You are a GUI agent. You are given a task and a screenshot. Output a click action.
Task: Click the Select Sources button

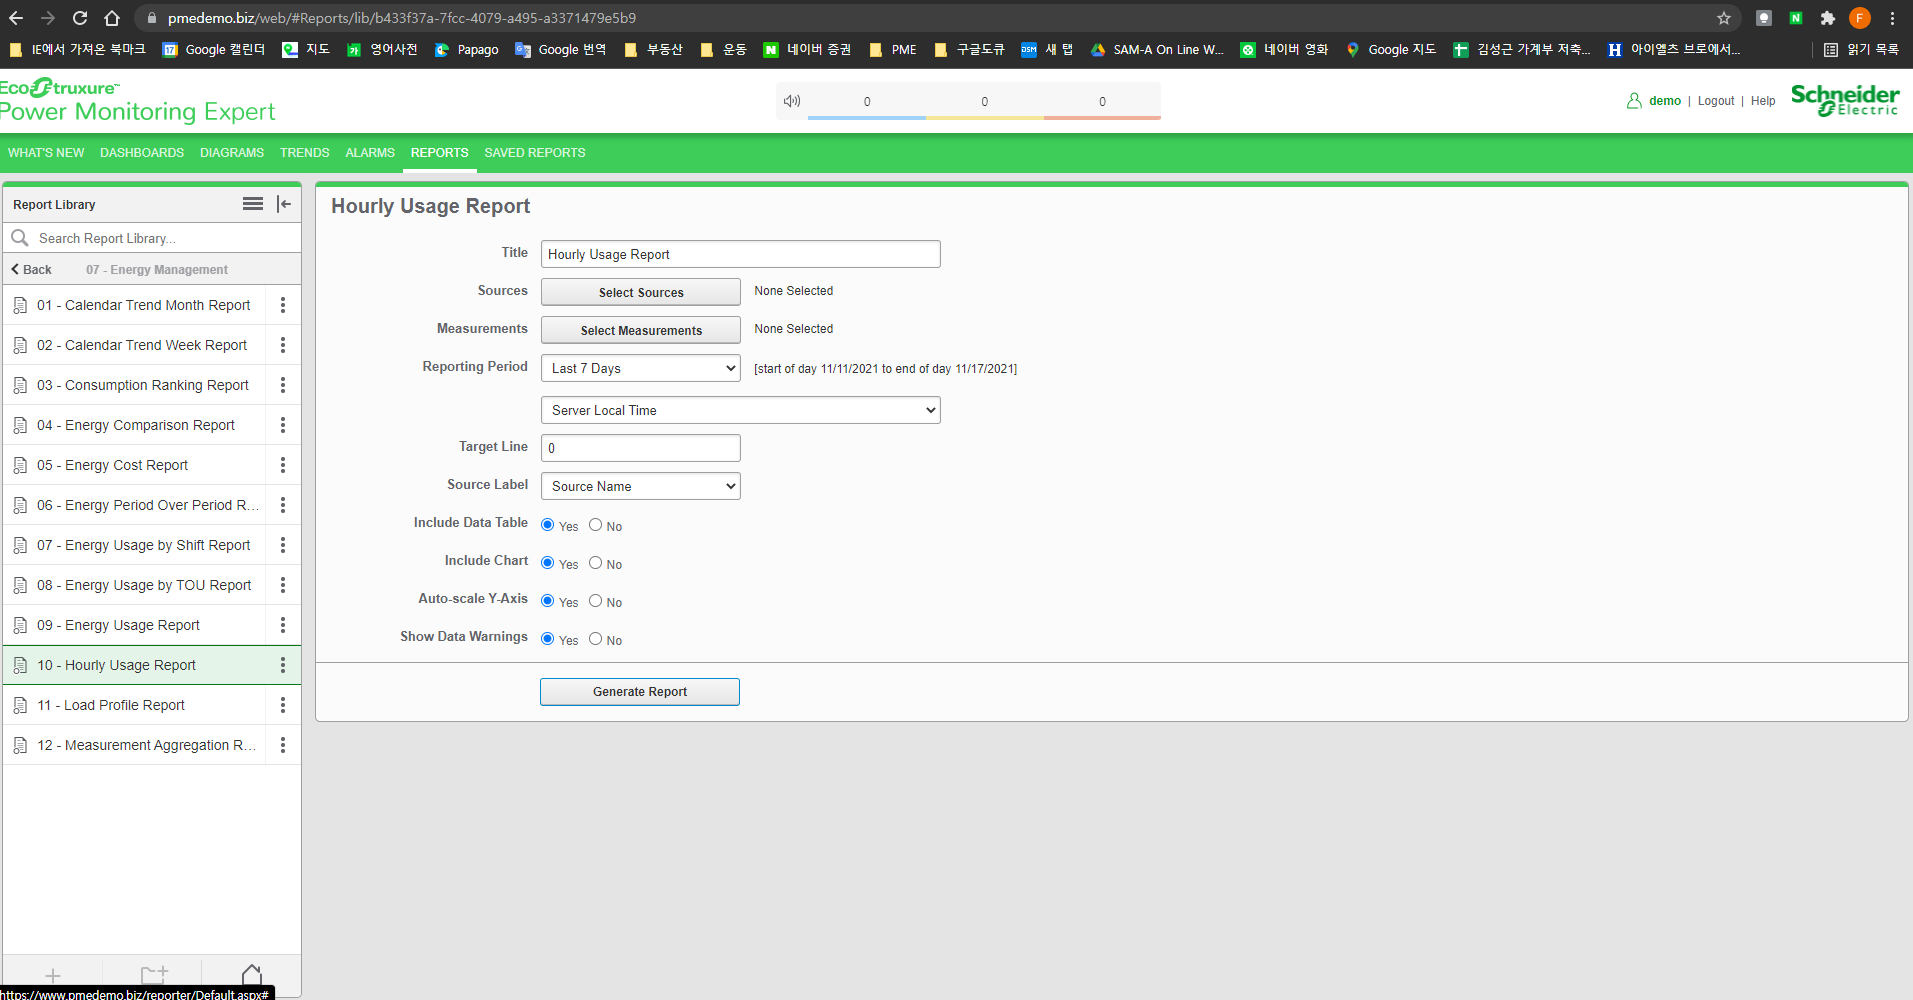click(641, 292)
